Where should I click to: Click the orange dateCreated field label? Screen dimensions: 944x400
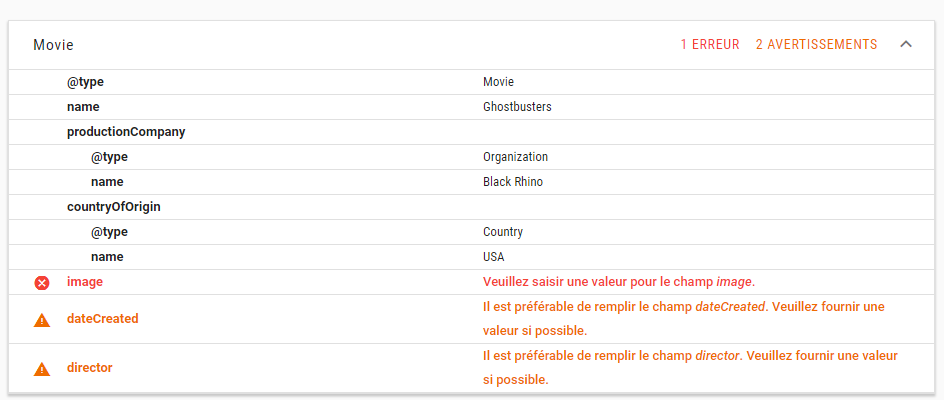click(x=102, y=319)
